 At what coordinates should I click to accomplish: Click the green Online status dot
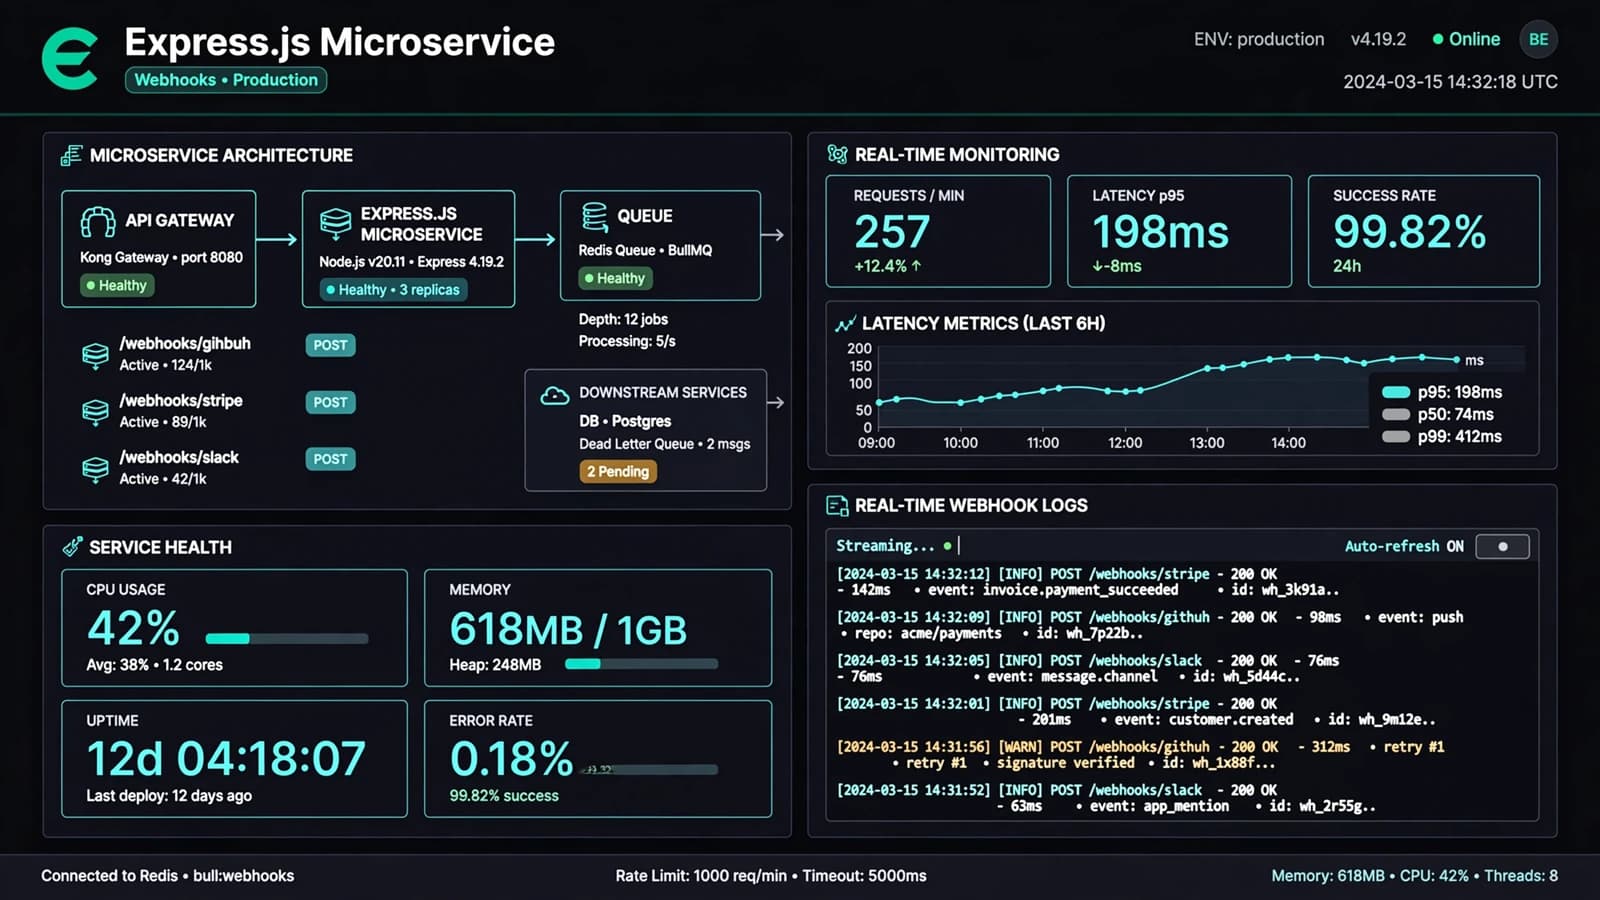click(1438, 39)
